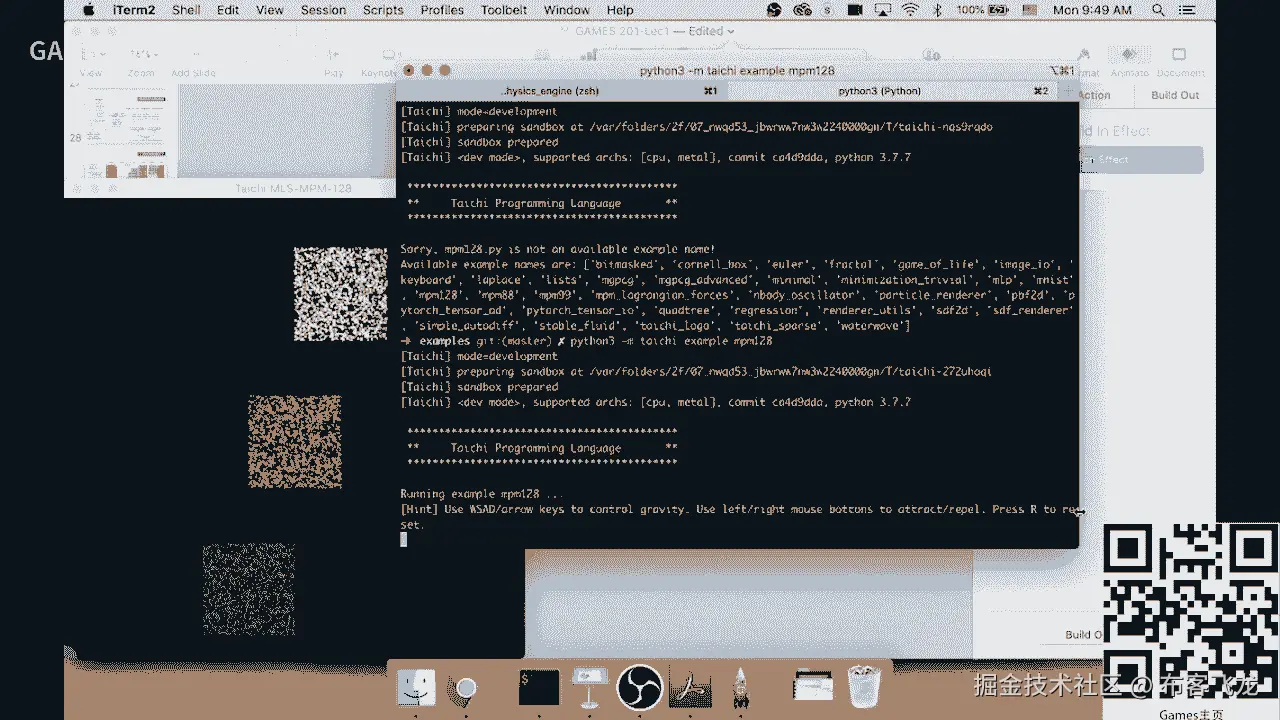Click the Keynote View toolbar button
The image size is (1280, 720).
pyautogui.click(x=91, y=60)
